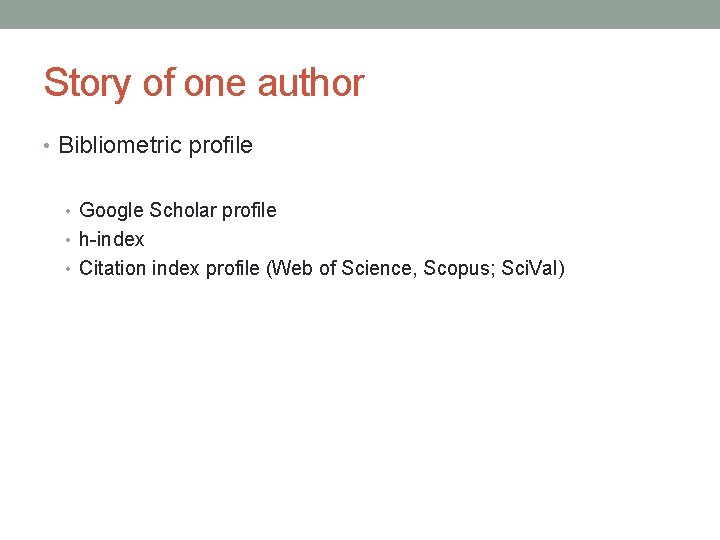Click the bullet dot before Bibliometric profile
The height and width of the screenshot is (540, 720).
pos(46,146)
